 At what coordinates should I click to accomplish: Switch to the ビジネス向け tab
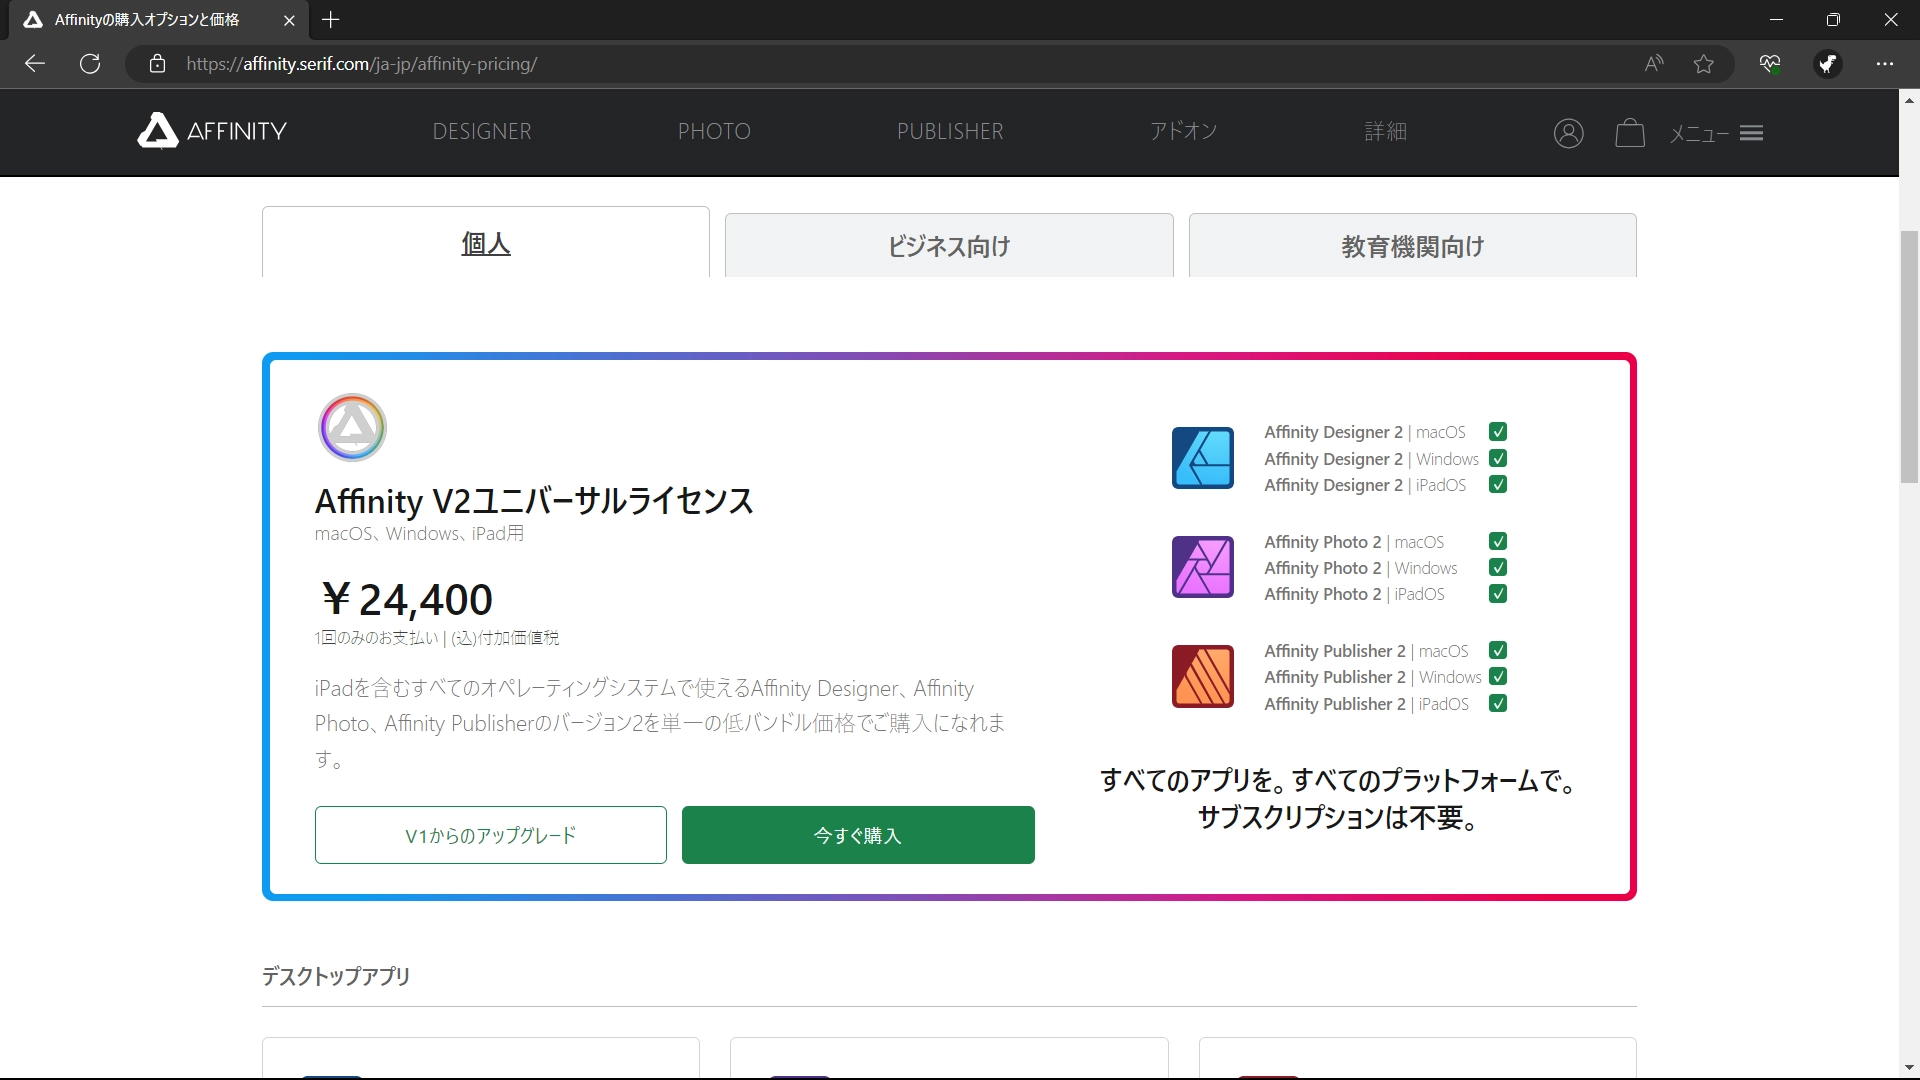948,246
